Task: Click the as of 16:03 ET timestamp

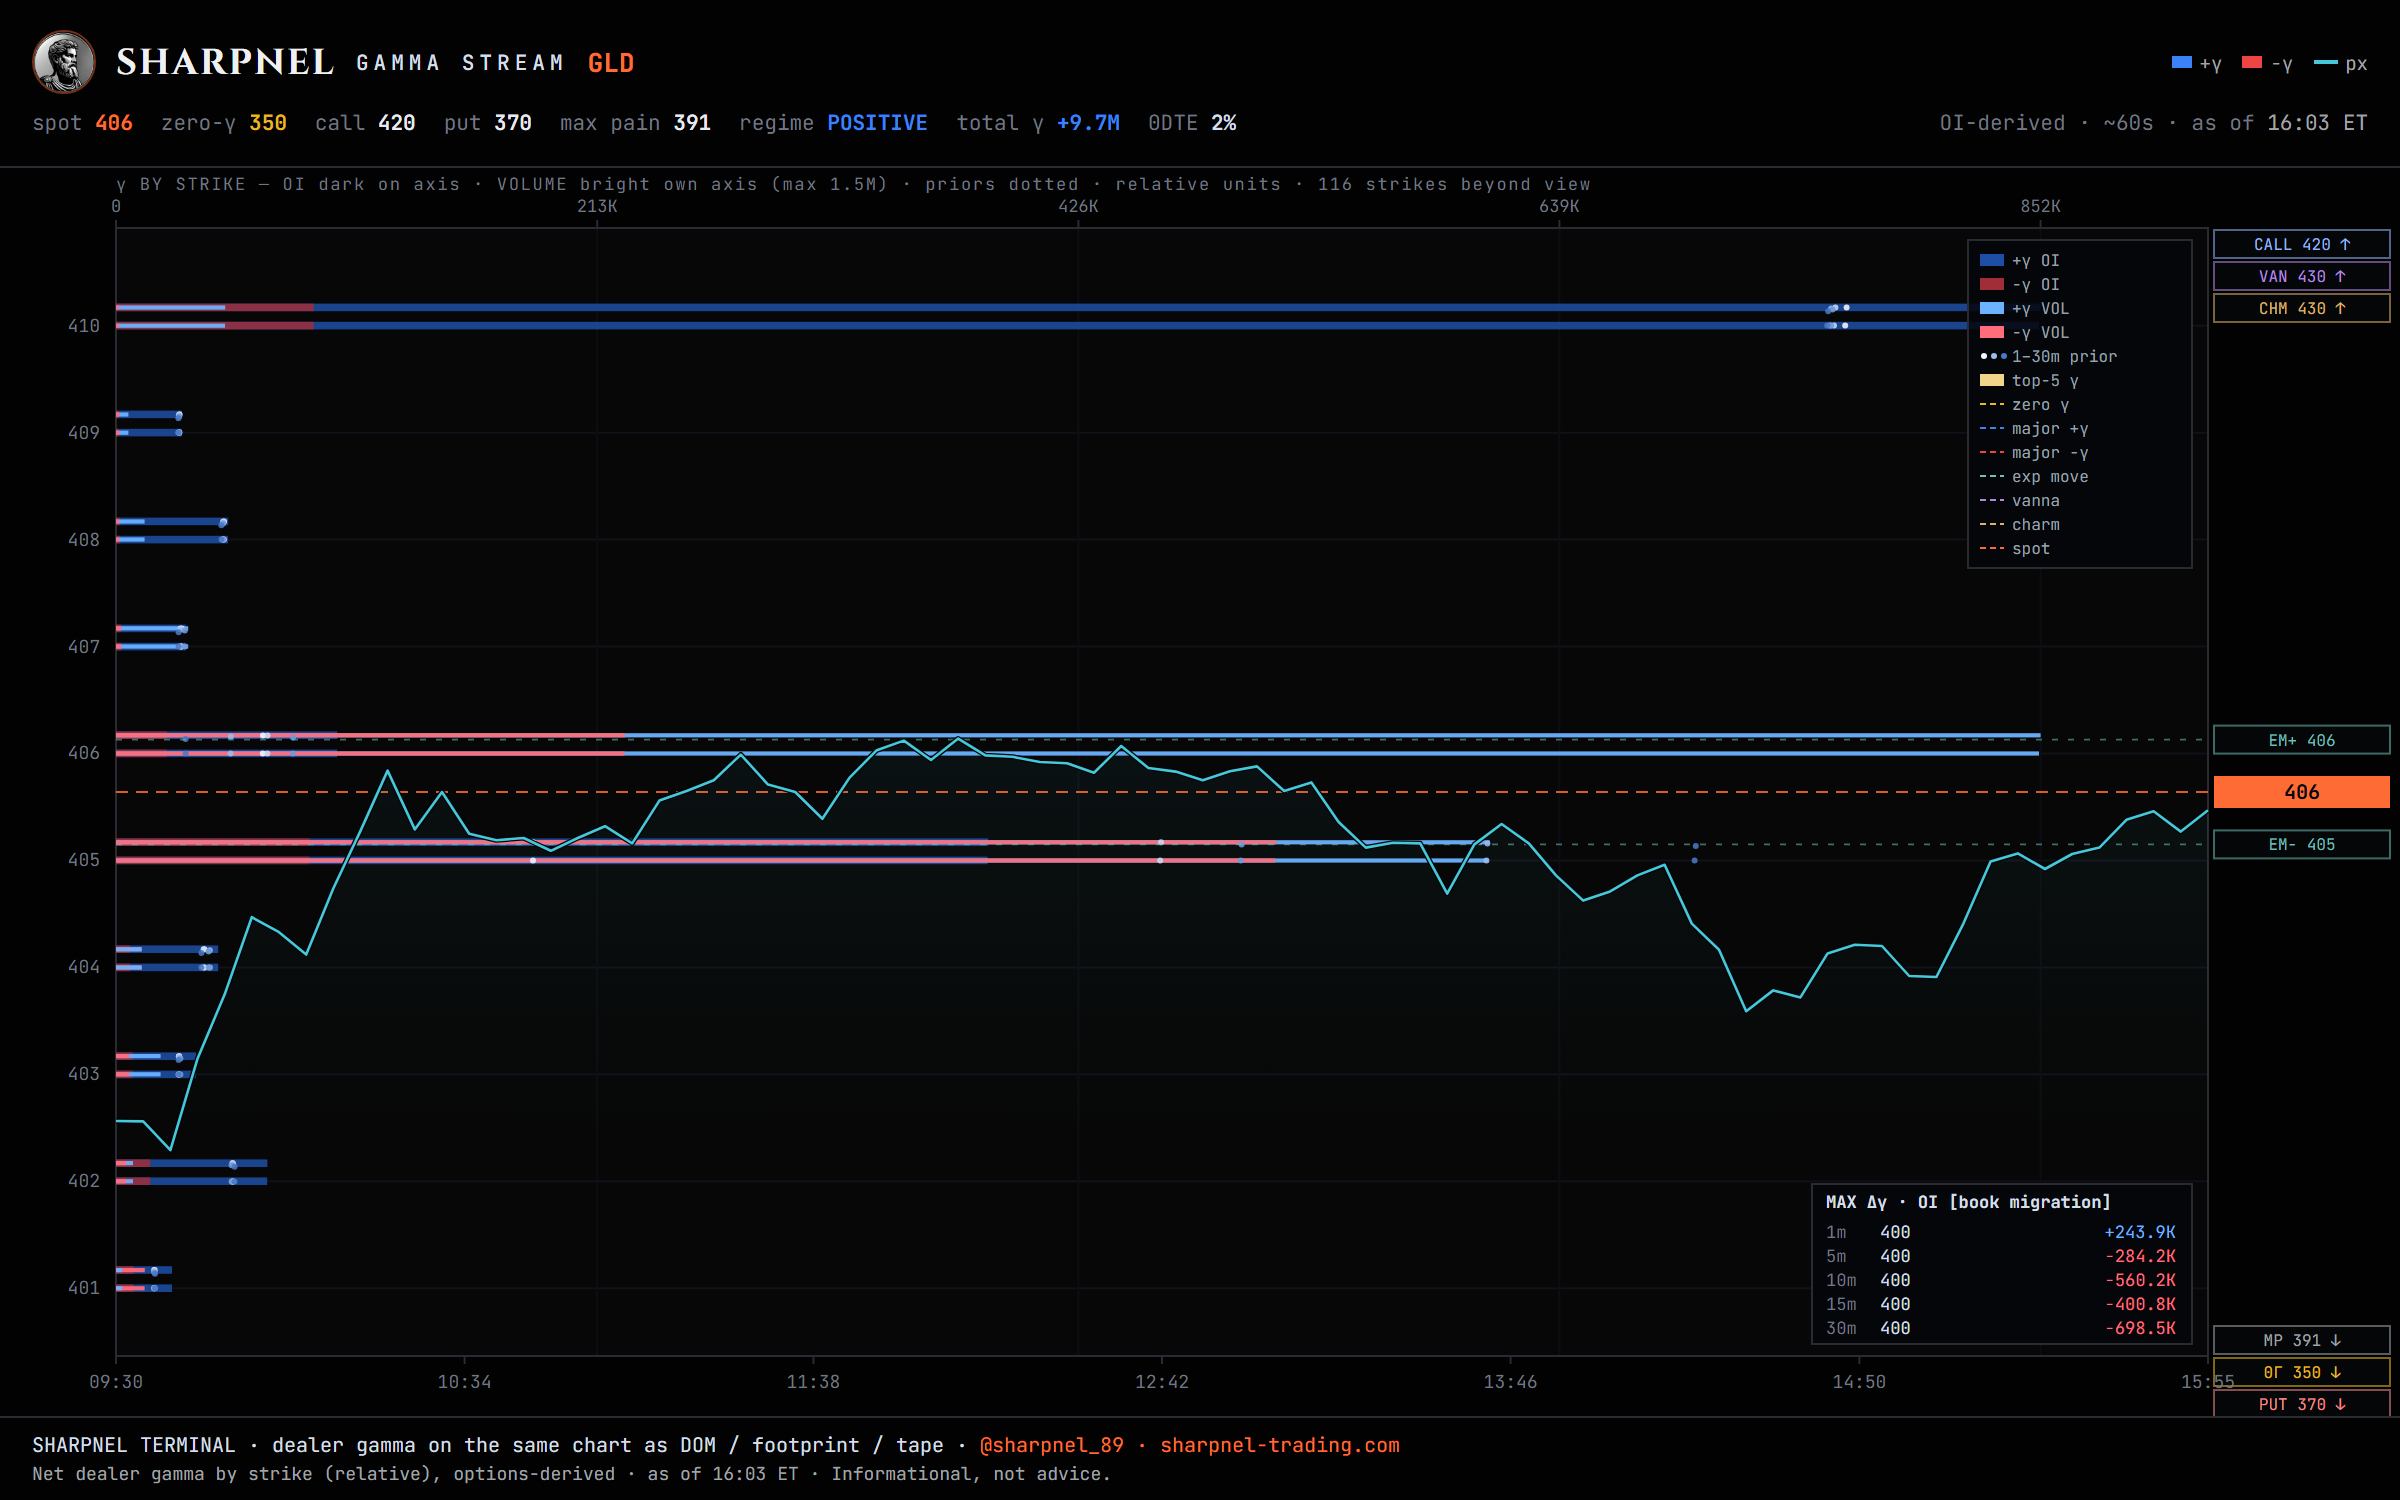Action: click(2279, 122)
